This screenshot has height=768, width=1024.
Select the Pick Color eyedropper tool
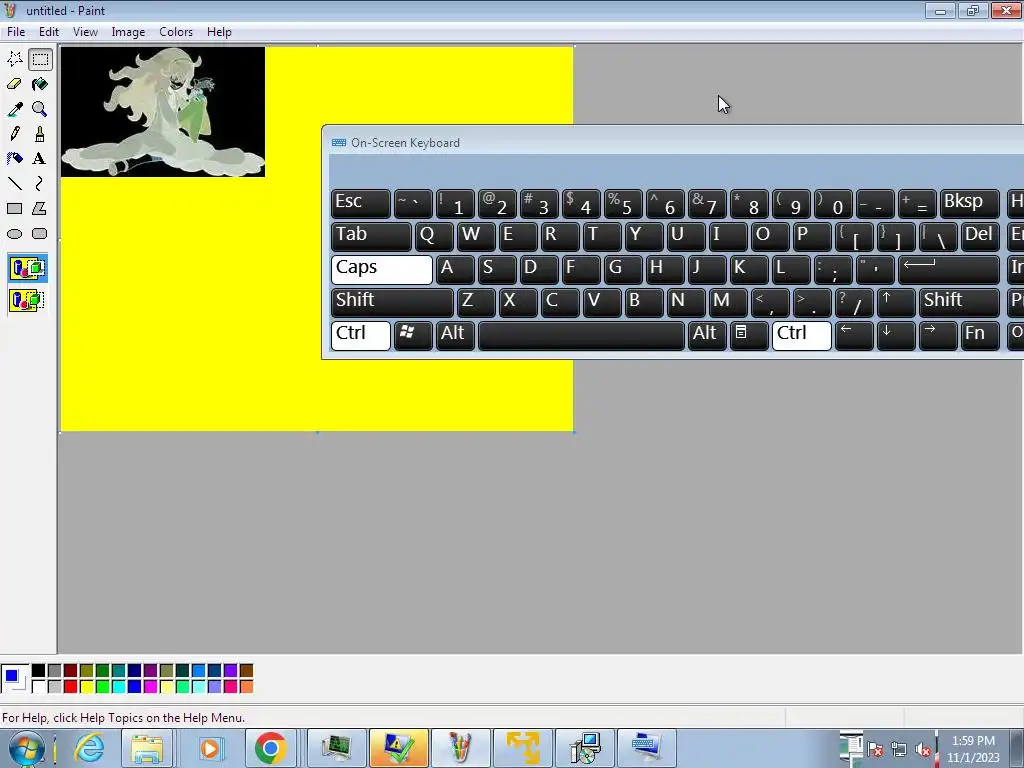[x=14, y=109]
